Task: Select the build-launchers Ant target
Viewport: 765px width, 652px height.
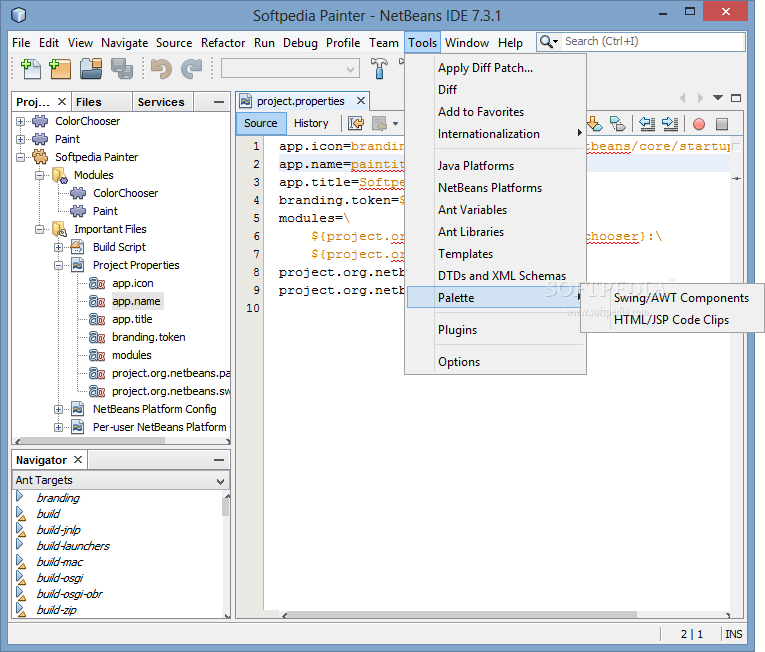Action: pyautogui.click(x=73, y=546)
